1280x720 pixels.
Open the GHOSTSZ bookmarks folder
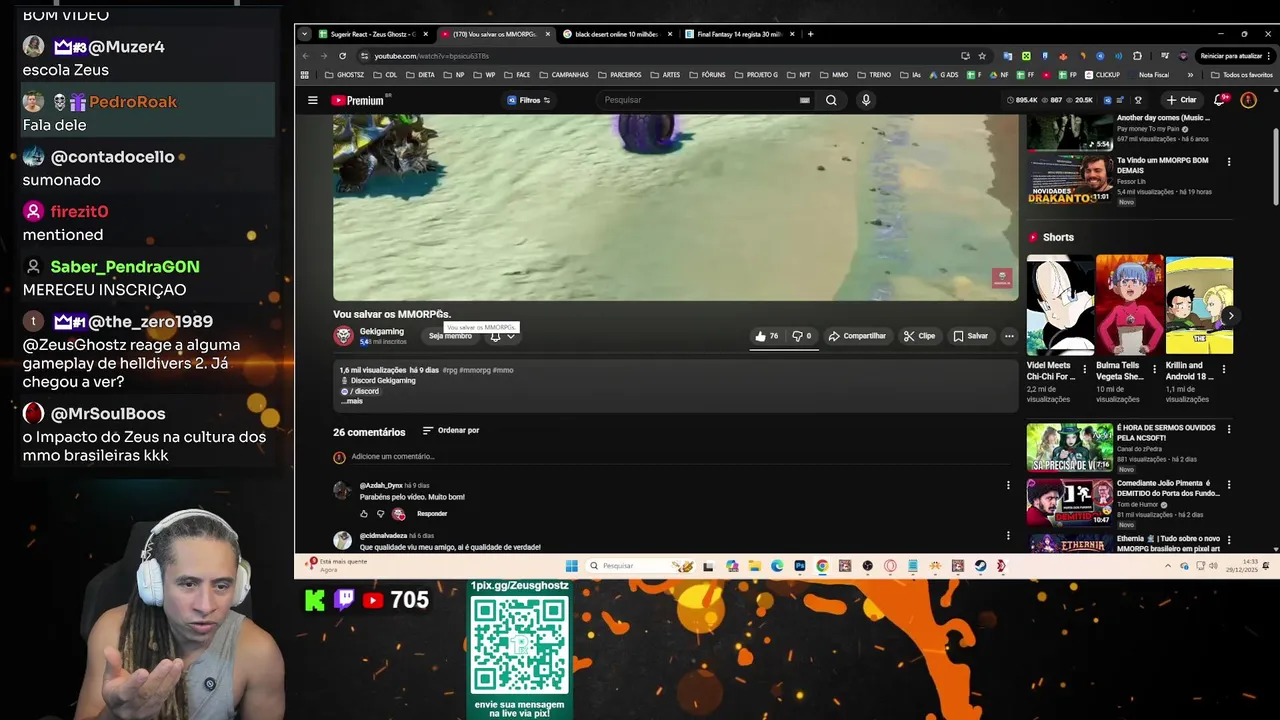pos(345,75)
